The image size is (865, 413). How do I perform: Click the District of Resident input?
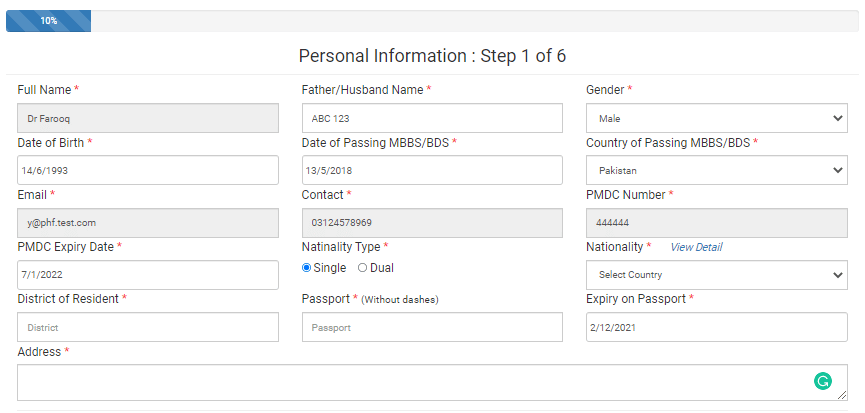[148, 327]
